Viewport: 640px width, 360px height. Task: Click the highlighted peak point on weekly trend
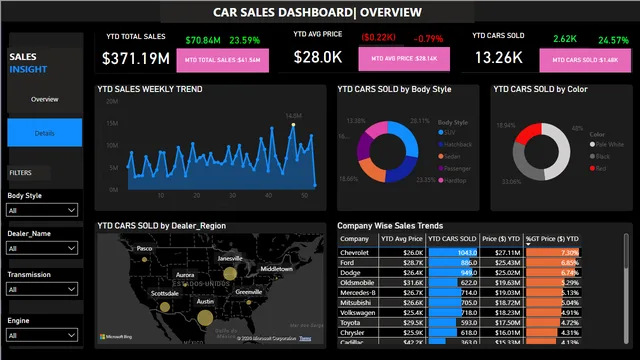(x=293, y=124)
